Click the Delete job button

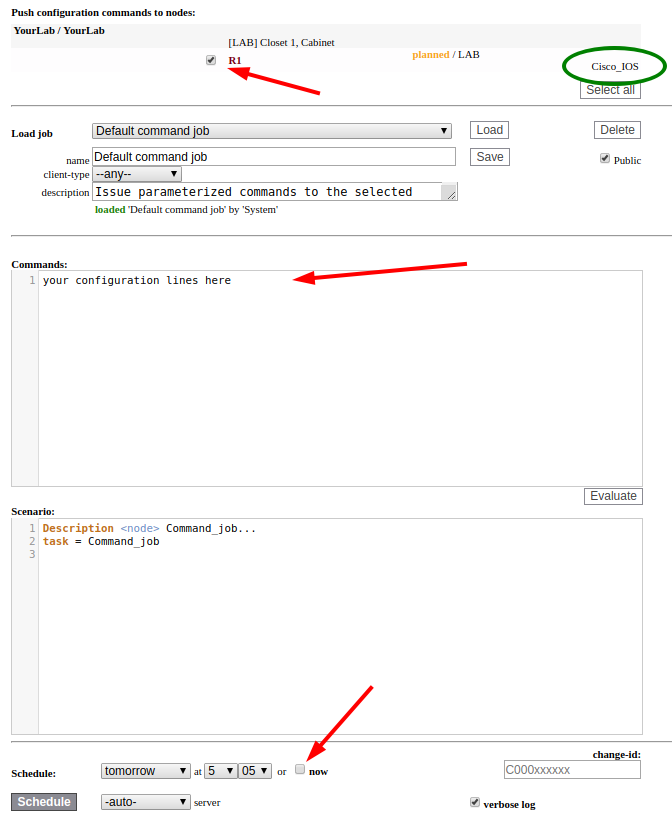coord(617,130)
